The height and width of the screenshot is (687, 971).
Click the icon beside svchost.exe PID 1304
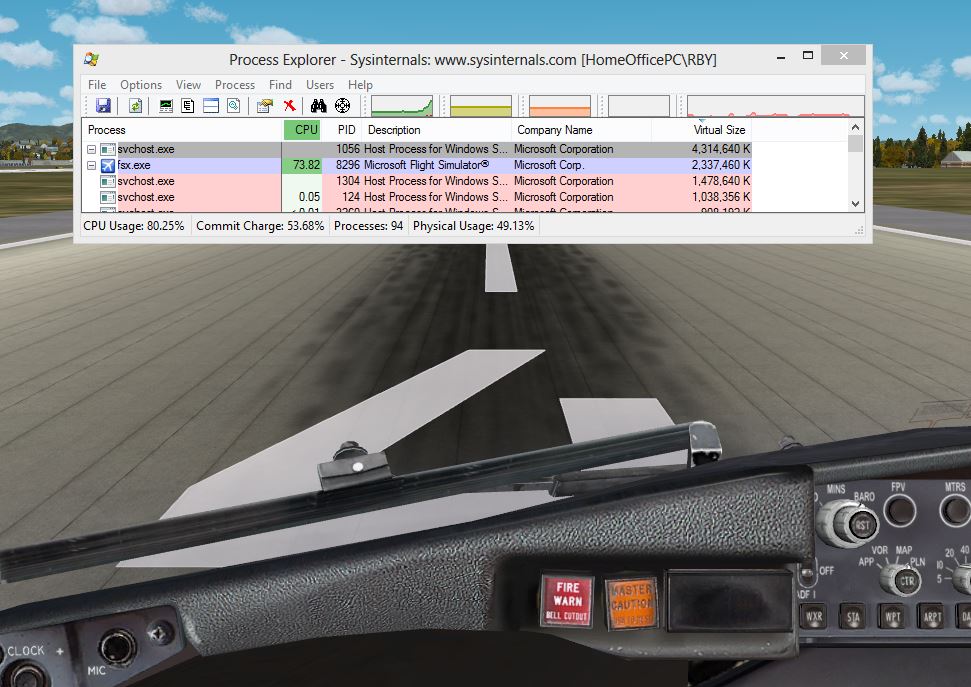108,182
